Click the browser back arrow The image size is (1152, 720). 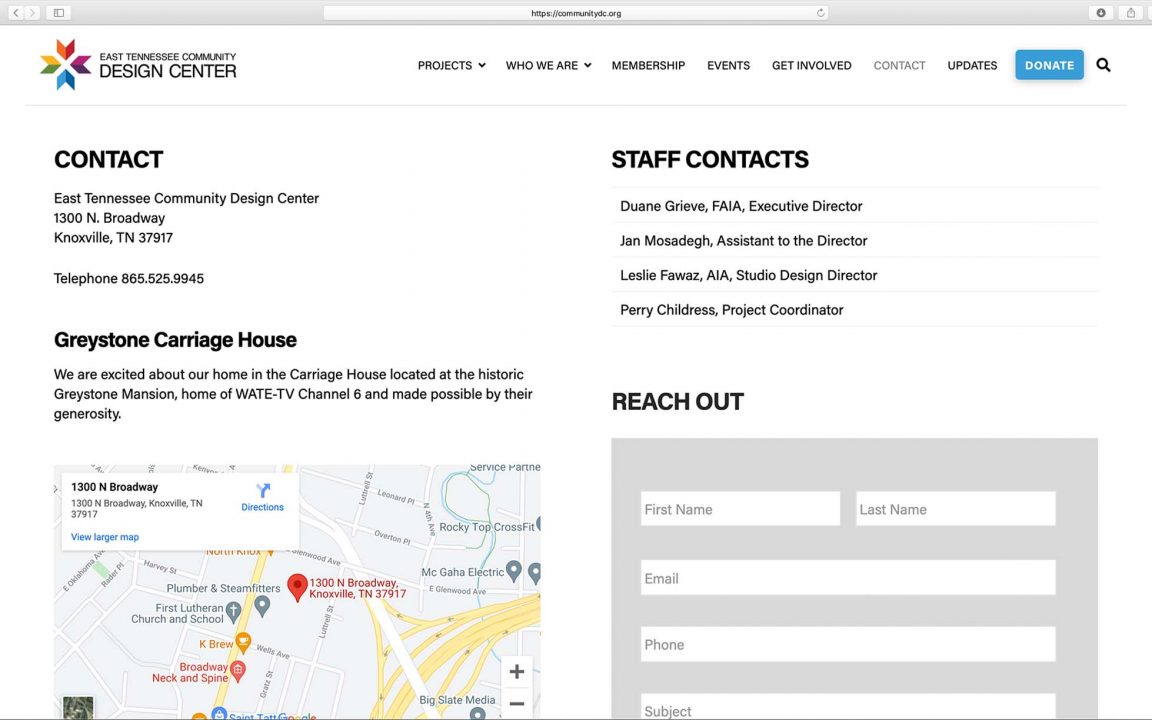[16, 13]
